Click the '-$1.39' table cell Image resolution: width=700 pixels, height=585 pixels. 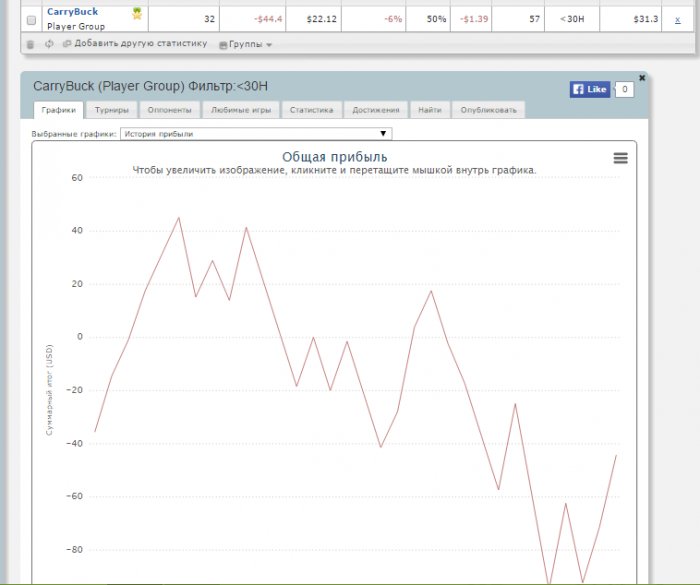(471, 19)
